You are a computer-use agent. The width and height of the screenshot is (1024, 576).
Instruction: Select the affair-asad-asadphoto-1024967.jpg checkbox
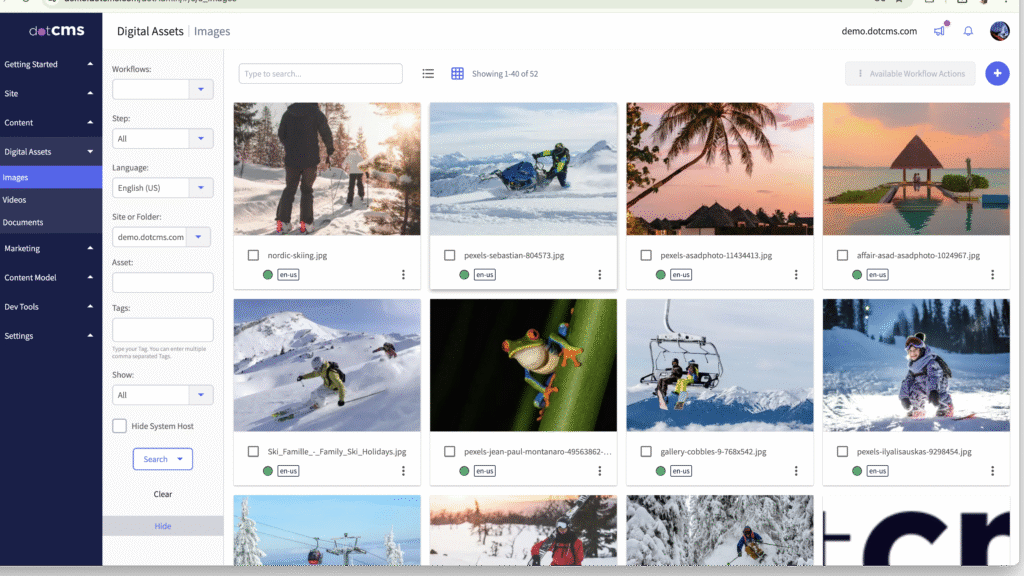coord(842,255)
